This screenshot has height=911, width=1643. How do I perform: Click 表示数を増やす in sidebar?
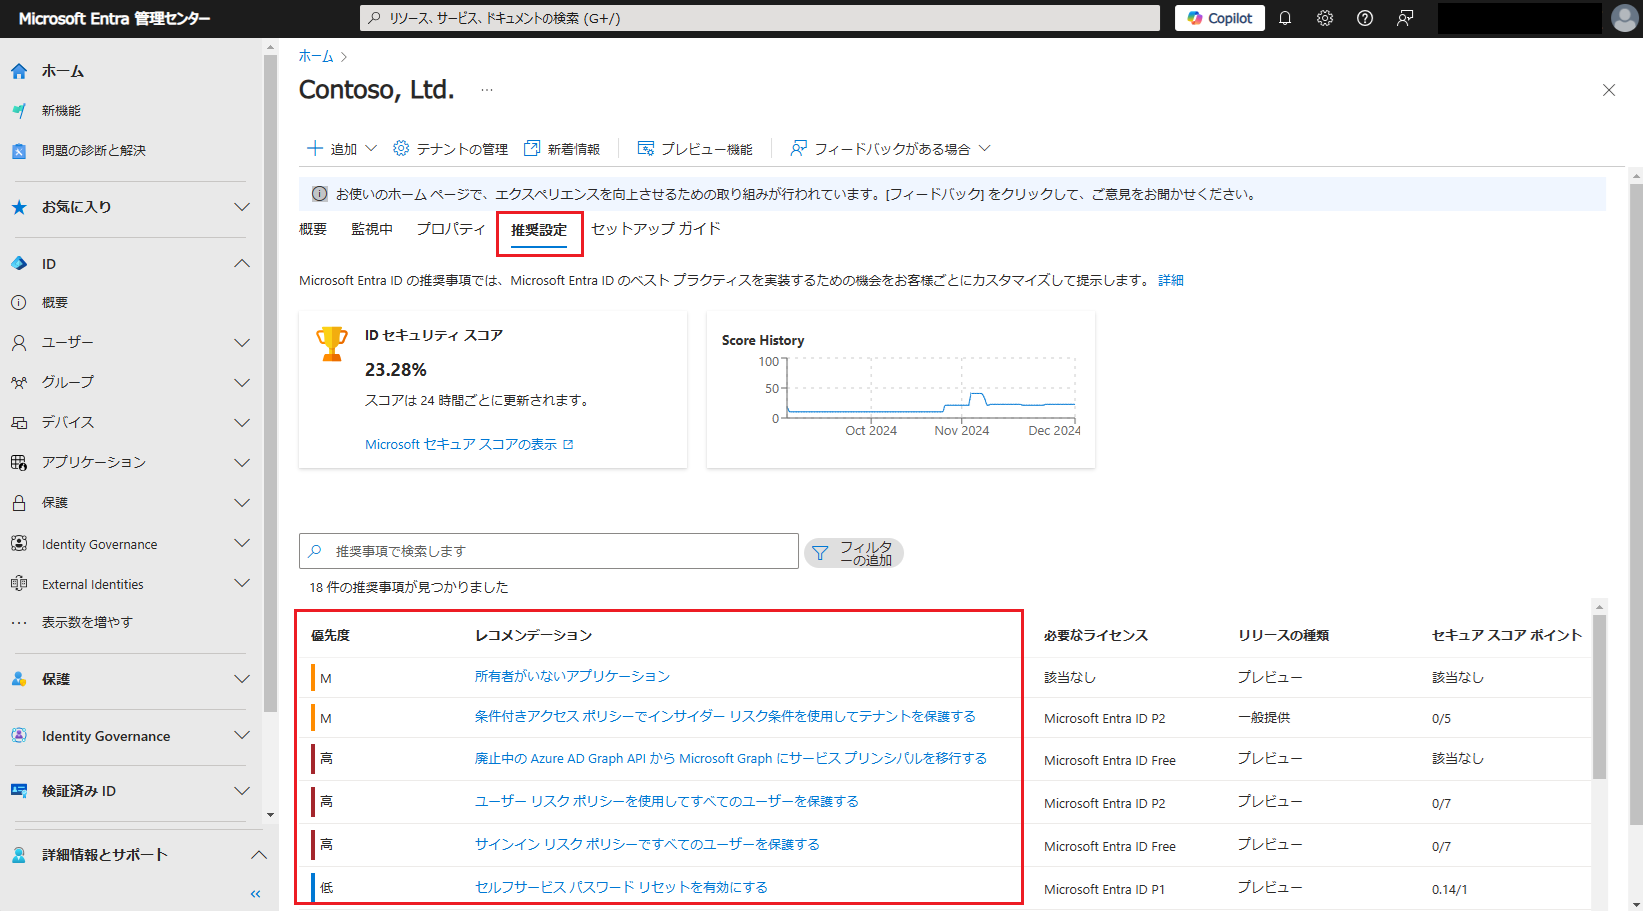tap(87, 622)
